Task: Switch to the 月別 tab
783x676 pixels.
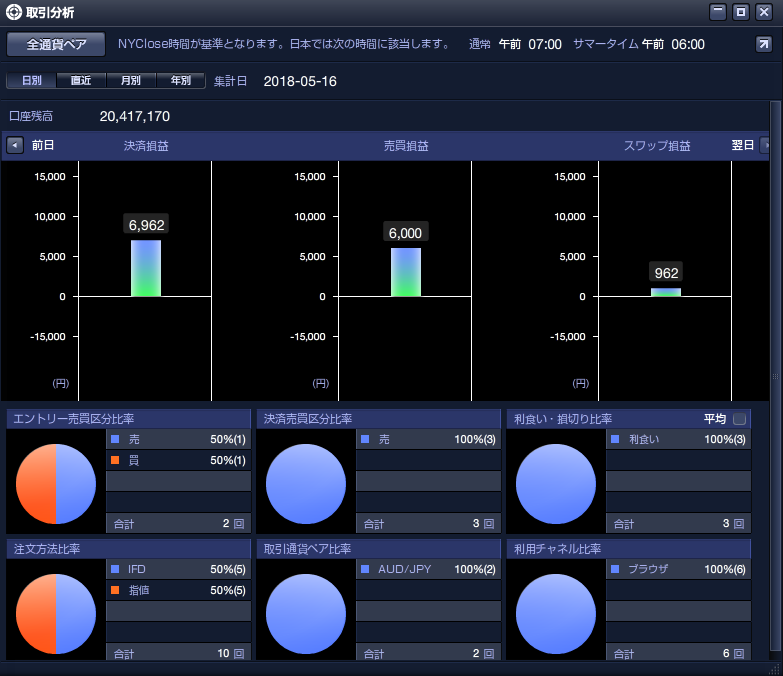Action: [131, 80]
